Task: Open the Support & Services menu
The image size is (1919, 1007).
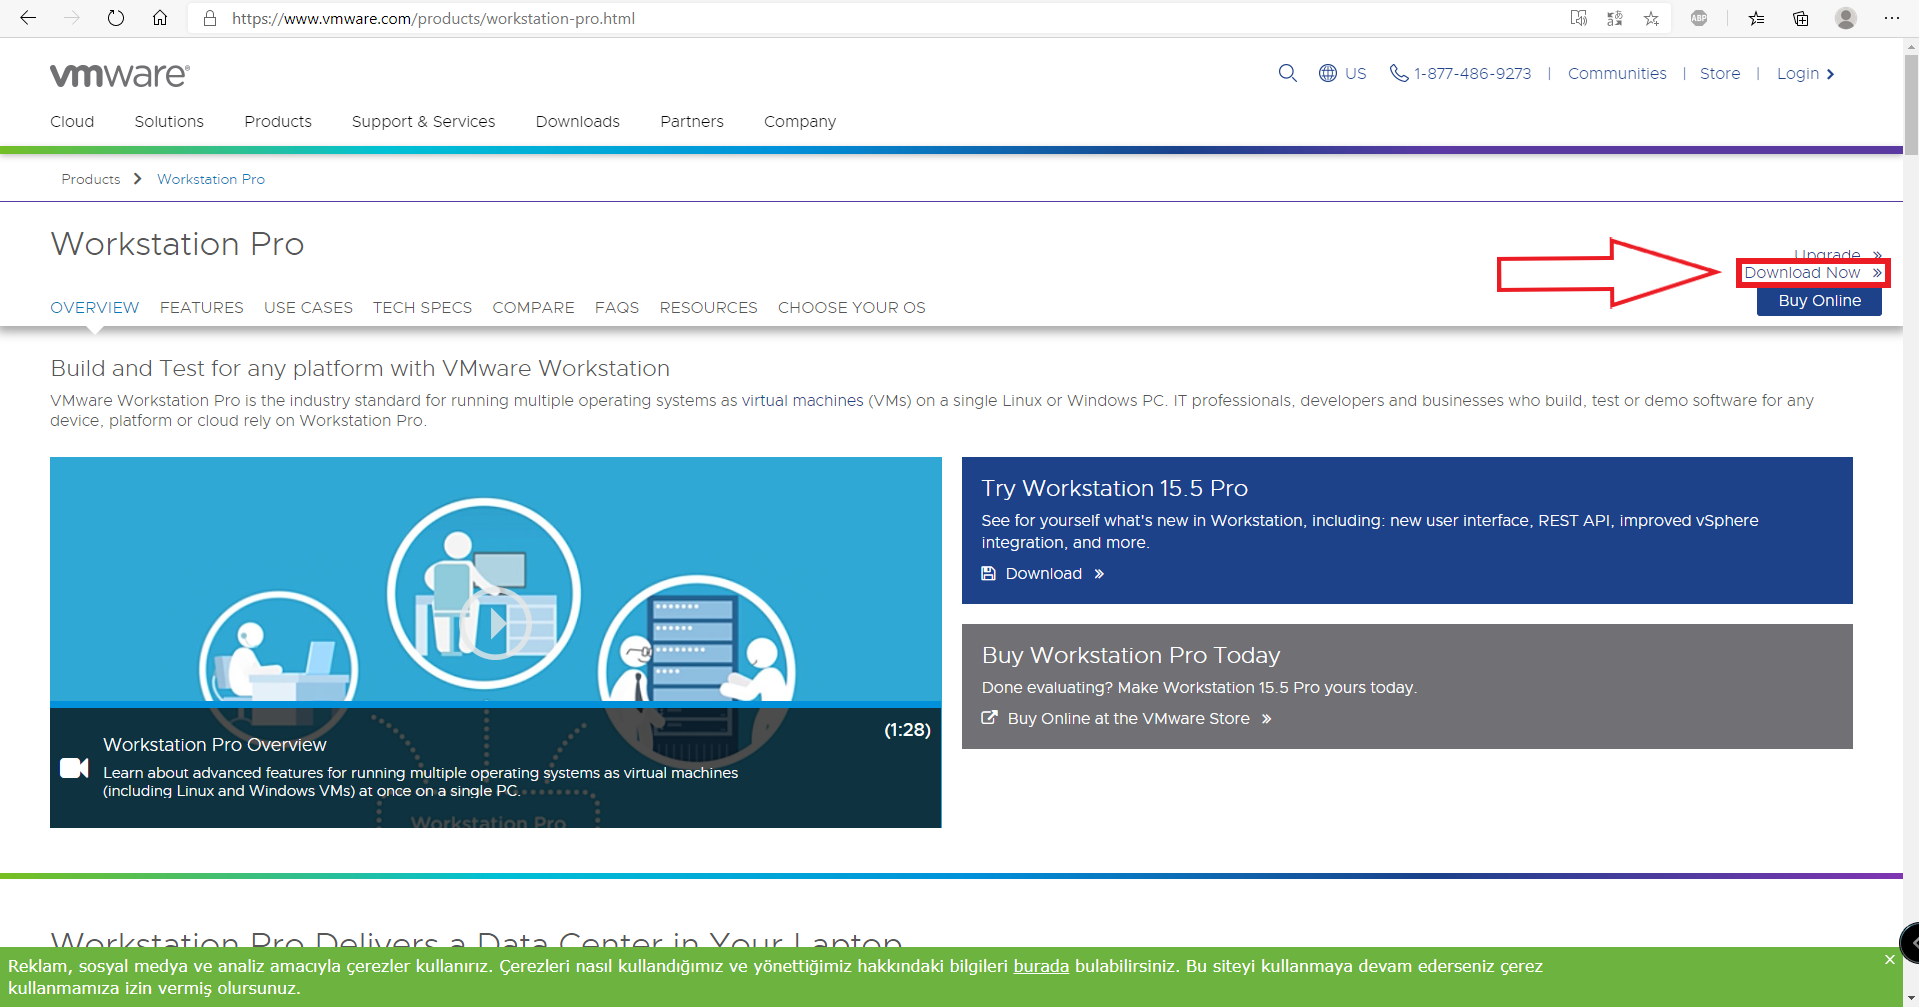Action: point(423,121)
